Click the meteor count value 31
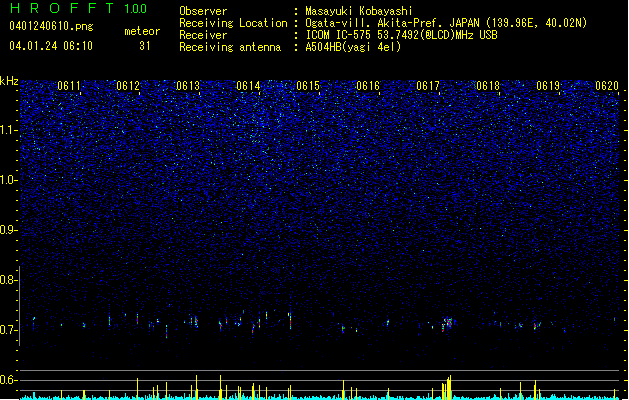The height and width of the screenshot is (400, 629). pos(145,46)
